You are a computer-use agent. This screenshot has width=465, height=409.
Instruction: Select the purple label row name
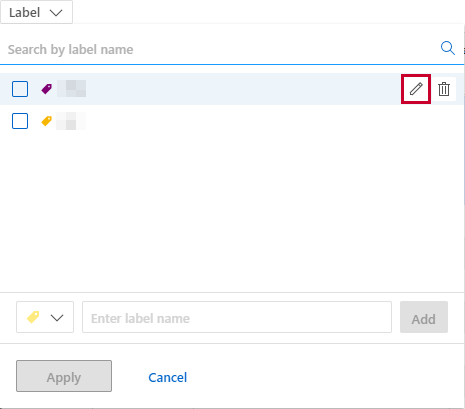coord(71,89)
